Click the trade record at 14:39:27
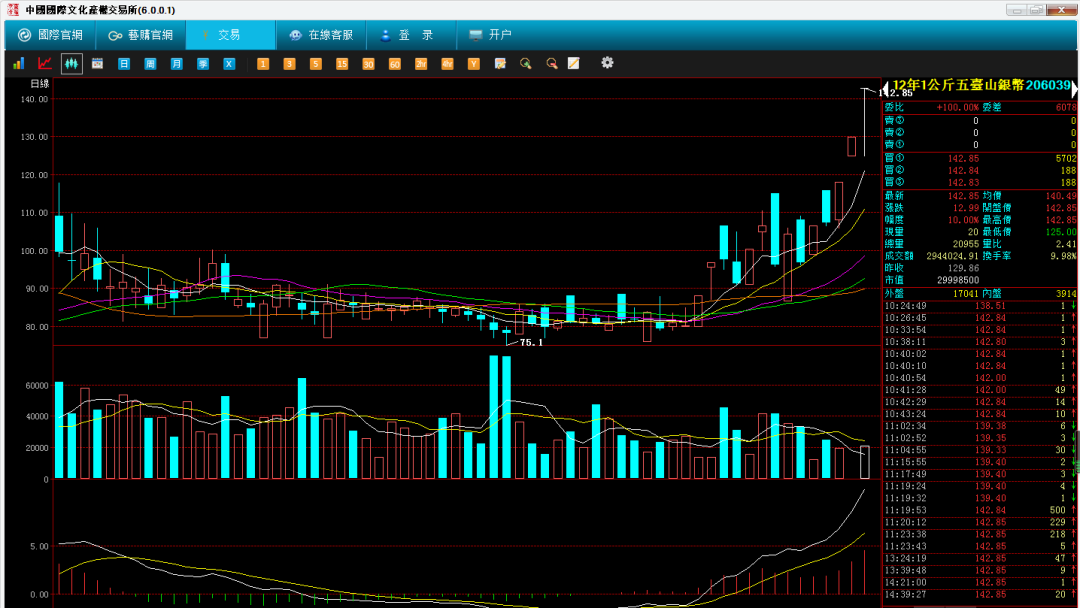The height and width of the screenshot is (608, 1080). [979, 594]
